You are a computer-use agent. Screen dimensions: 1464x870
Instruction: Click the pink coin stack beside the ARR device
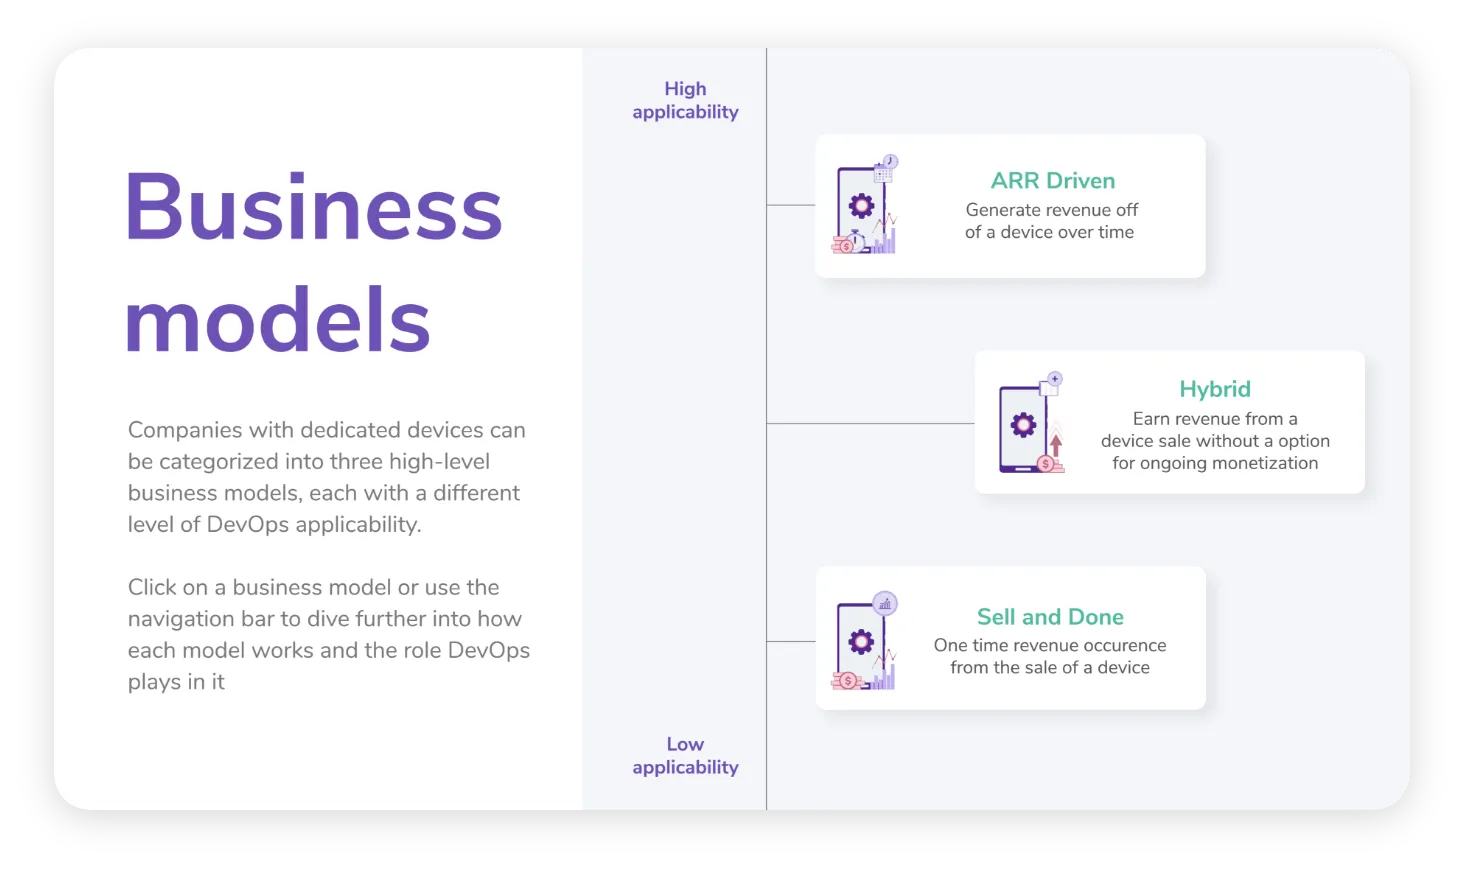click(x=836, y=244)
